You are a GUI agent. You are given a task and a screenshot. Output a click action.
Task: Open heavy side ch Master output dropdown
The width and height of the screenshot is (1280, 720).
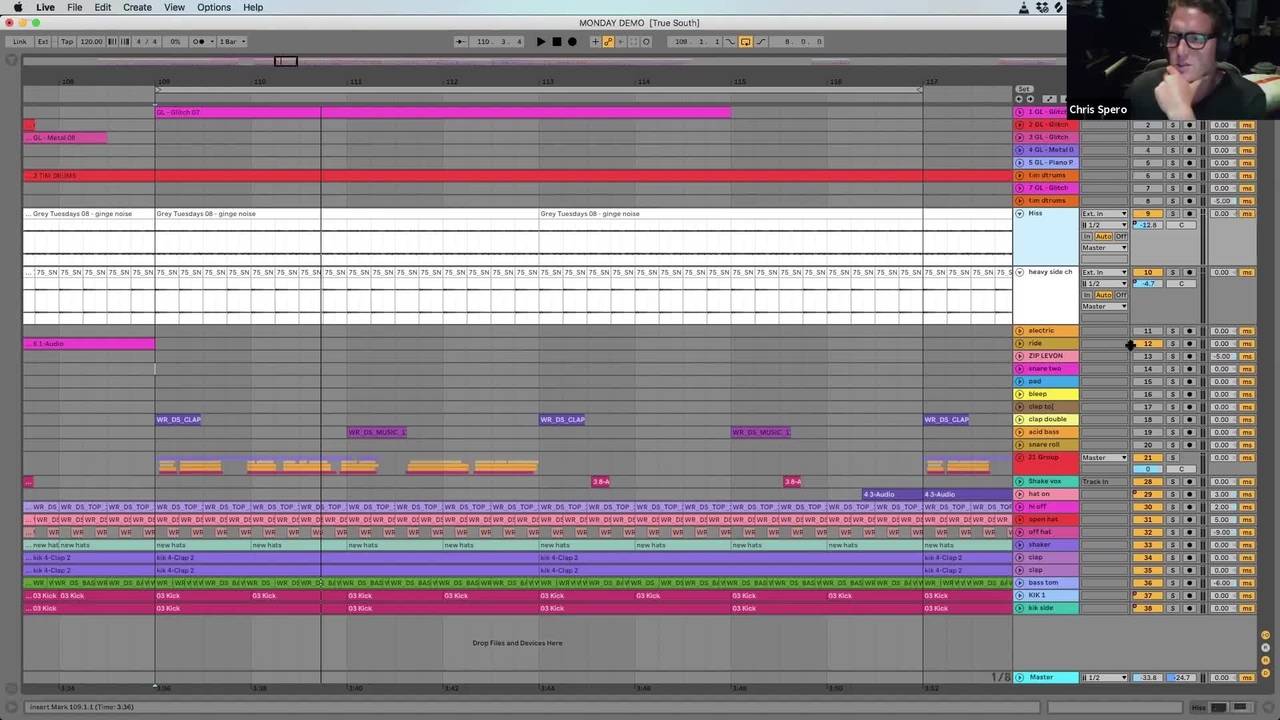click(1104, 306)
